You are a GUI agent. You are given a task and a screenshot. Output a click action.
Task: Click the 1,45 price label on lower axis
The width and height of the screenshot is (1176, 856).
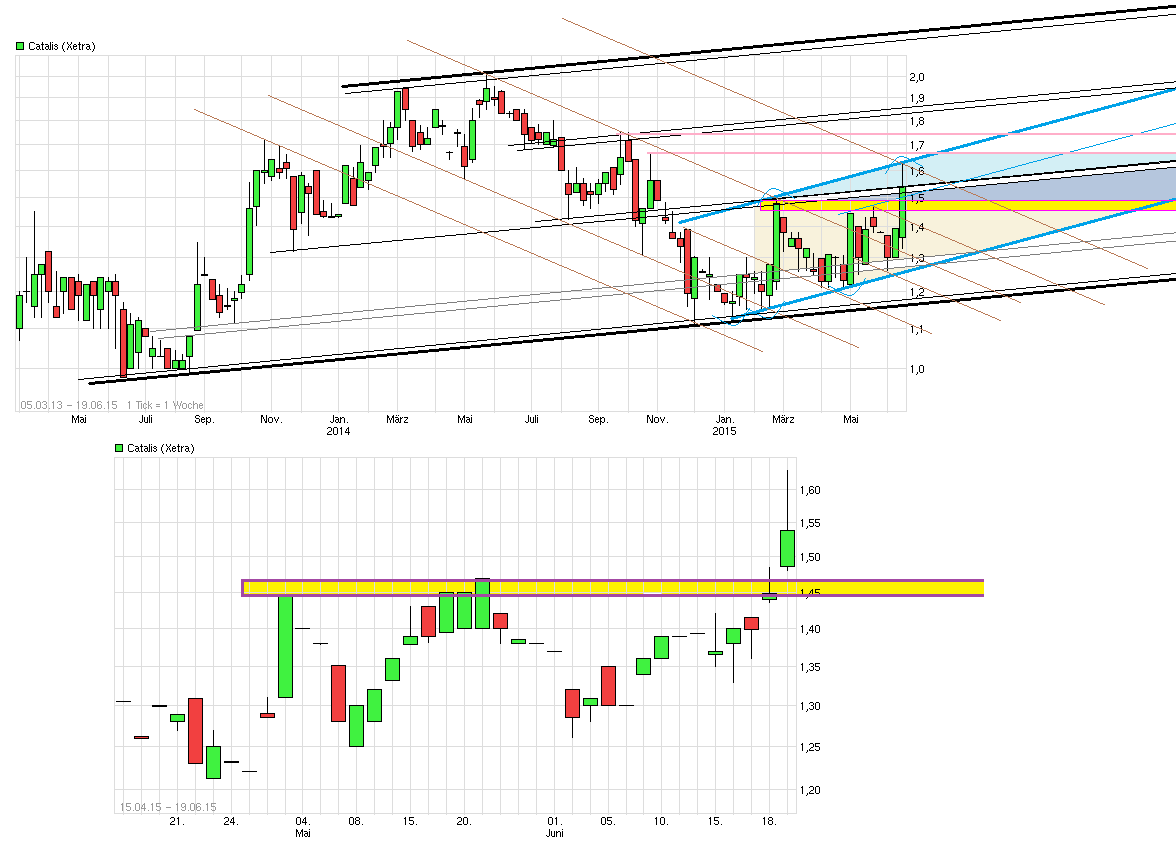coord(811,594)
